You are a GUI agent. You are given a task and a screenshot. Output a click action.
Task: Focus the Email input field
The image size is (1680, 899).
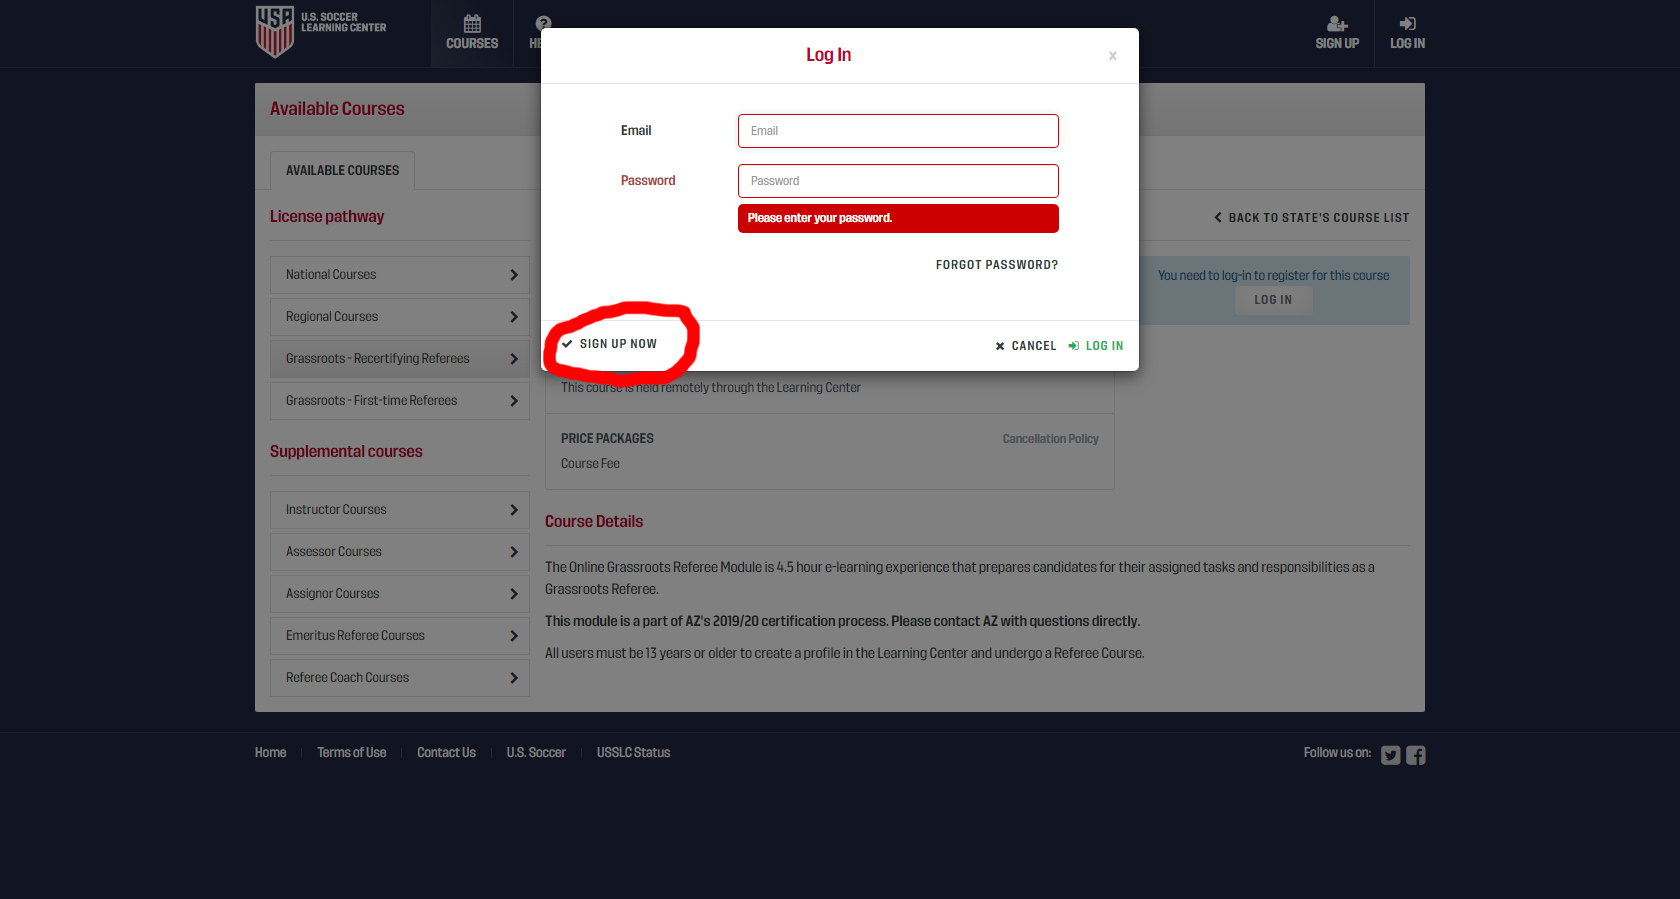pyautogui.click(x=898, y=131)
